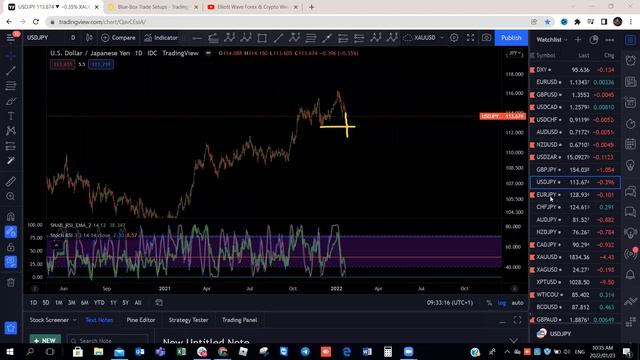Viewport: 640px width, 360px height.
Task: Toggle lock all drawing tools
Action: [x=11, y=247]
